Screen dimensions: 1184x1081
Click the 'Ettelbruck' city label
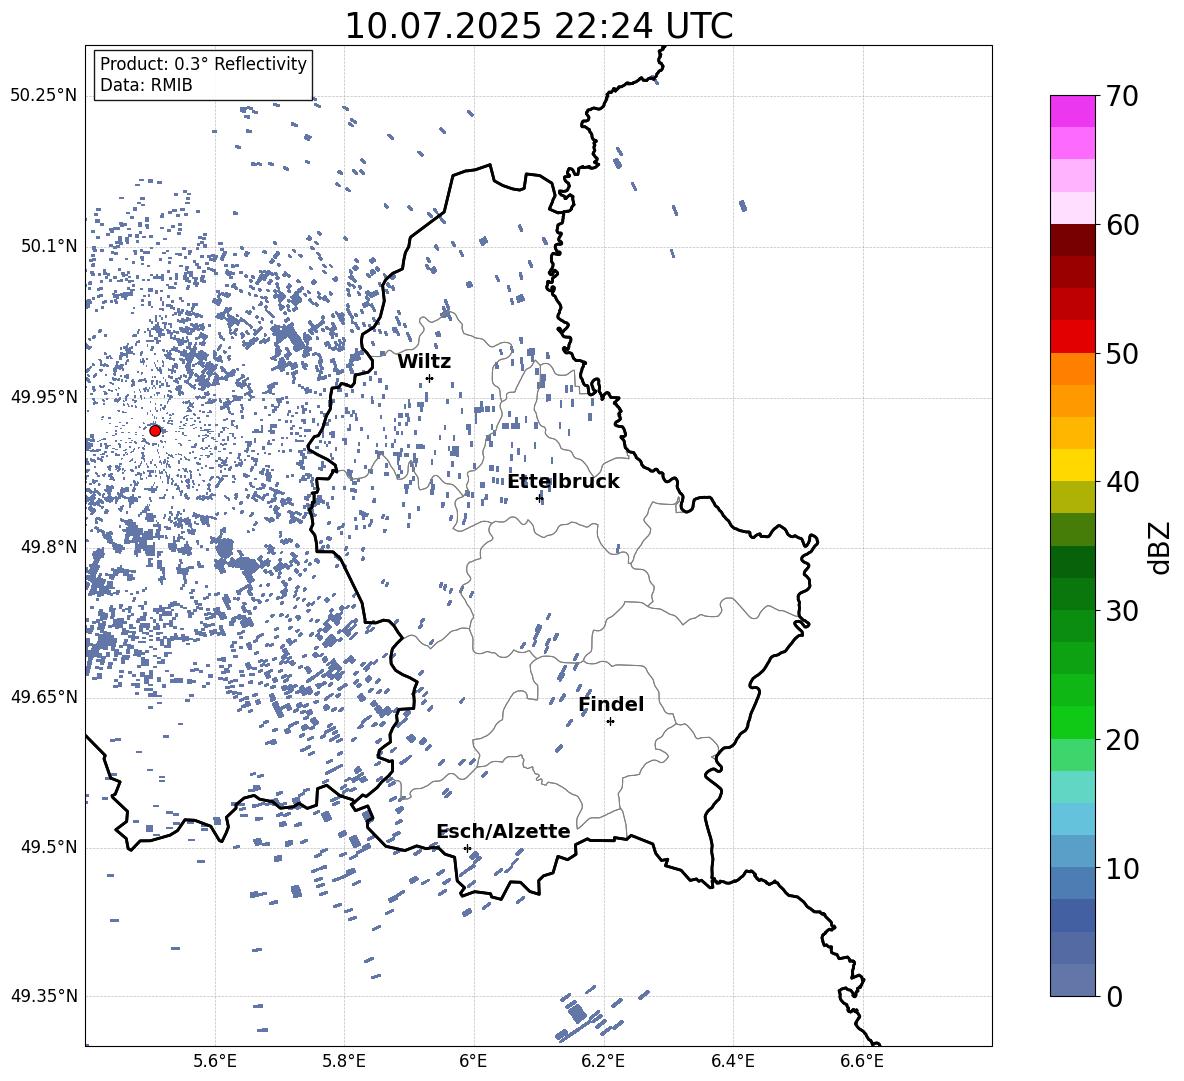click(563, 482)
